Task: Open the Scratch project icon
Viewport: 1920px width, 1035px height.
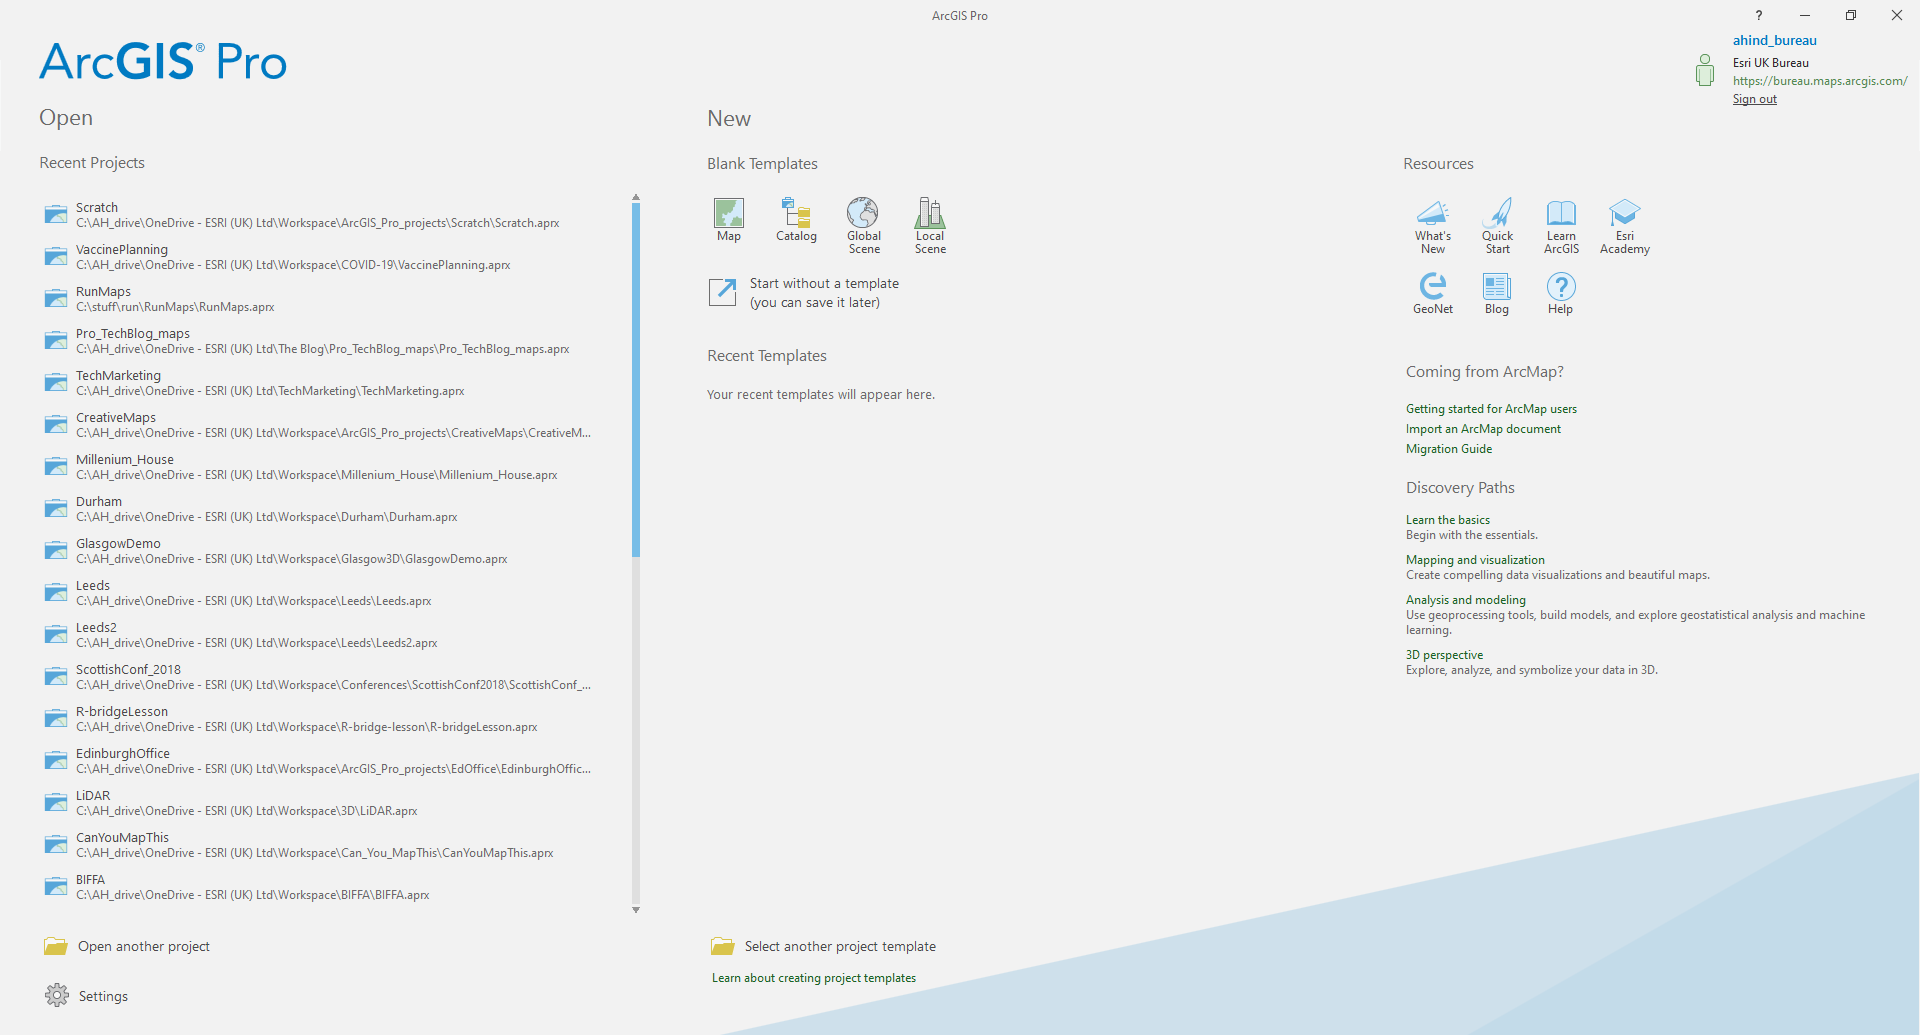Action: 56,215
